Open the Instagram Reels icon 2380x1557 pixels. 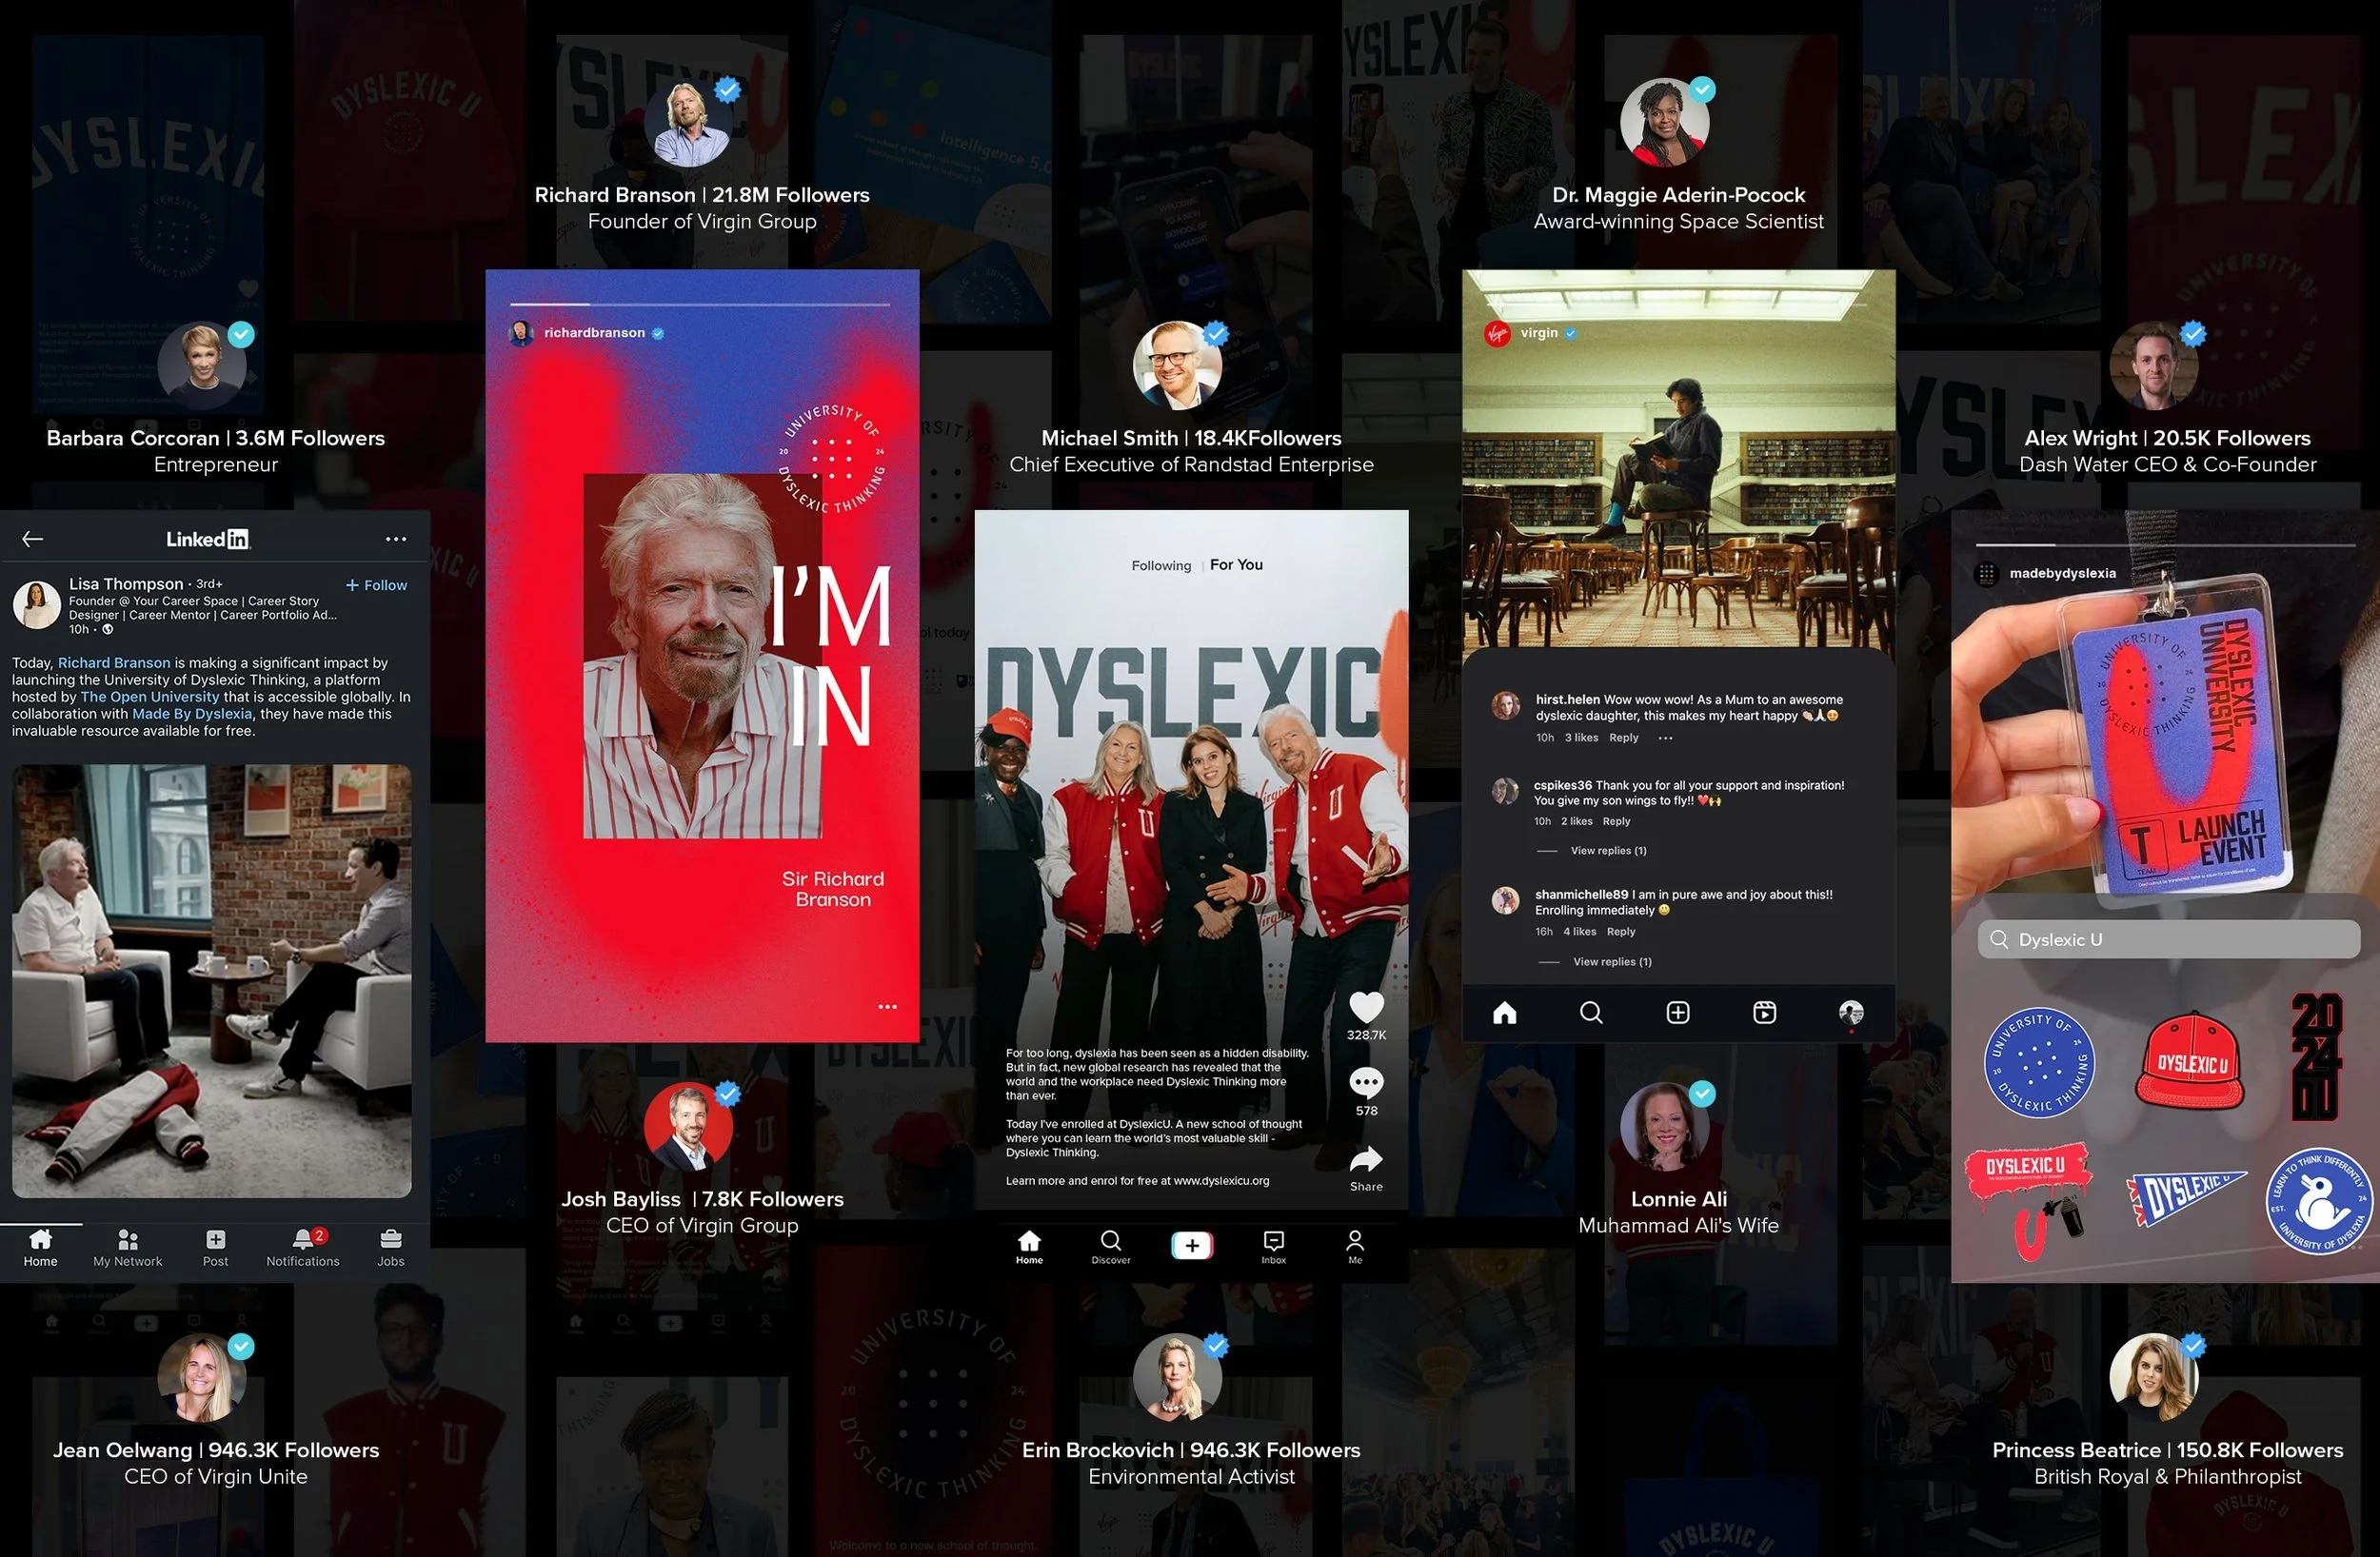tap(1764, 1013)
